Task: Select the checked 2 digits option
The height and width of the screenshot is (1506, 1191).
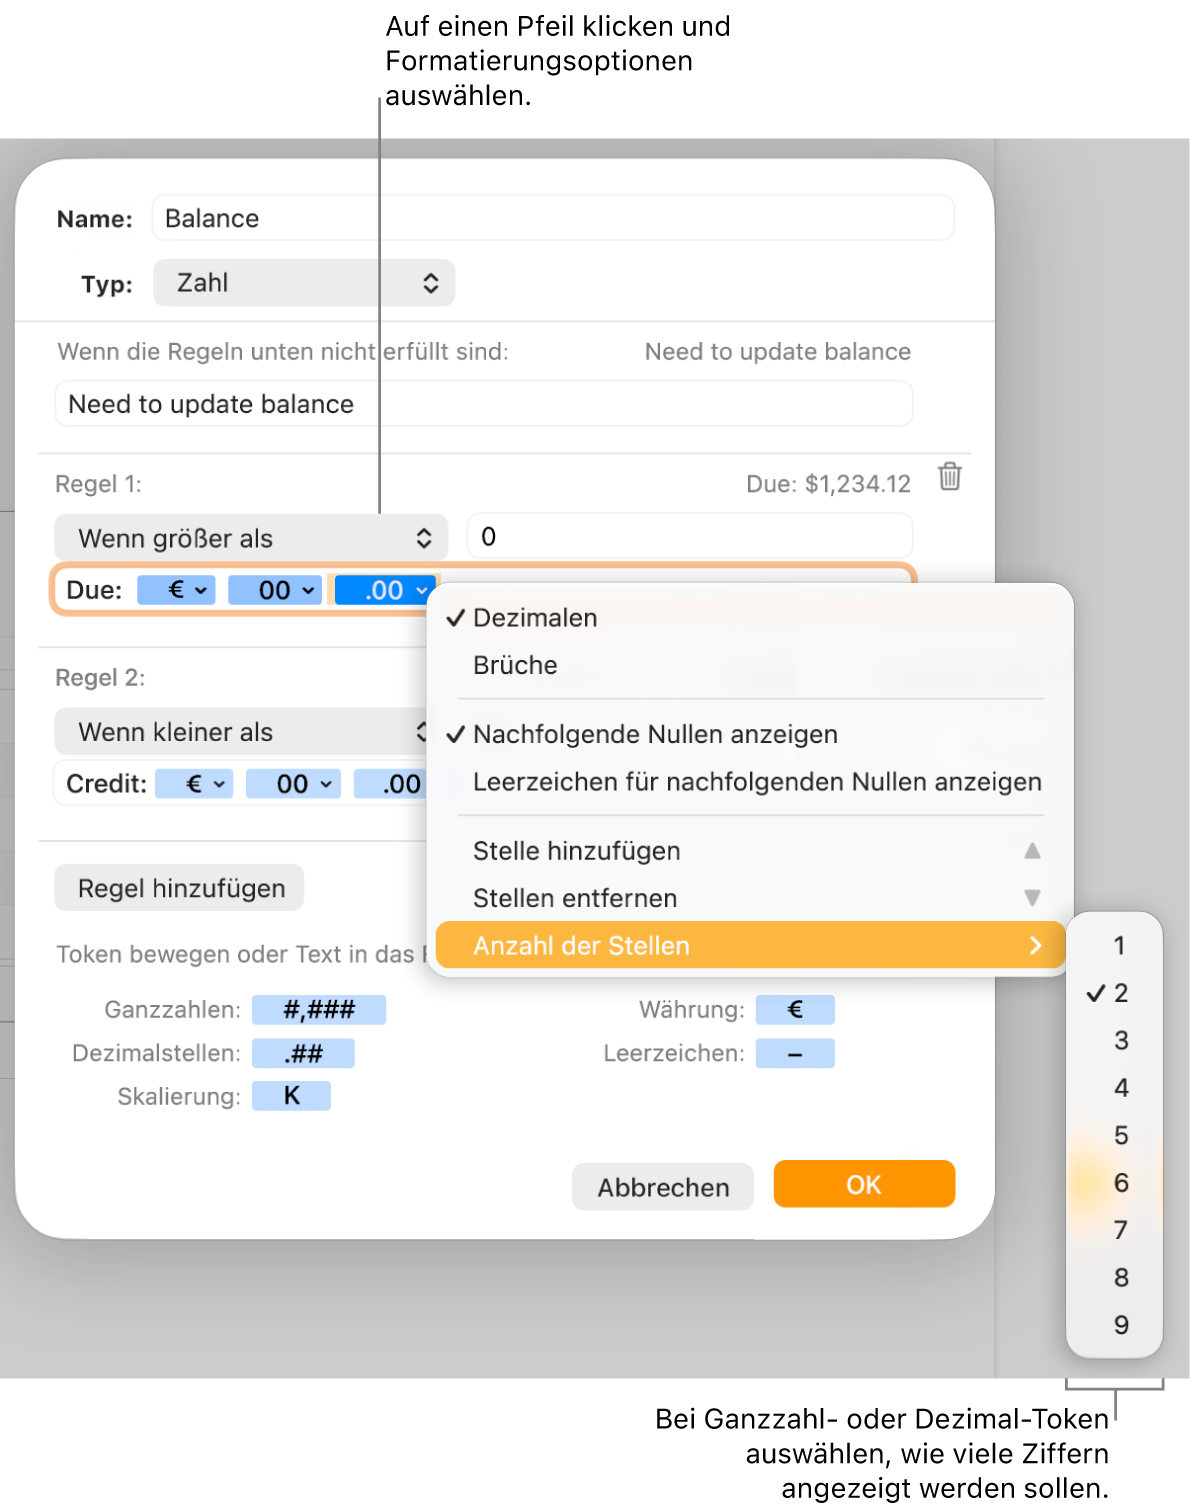Action: coord(1115,993)
